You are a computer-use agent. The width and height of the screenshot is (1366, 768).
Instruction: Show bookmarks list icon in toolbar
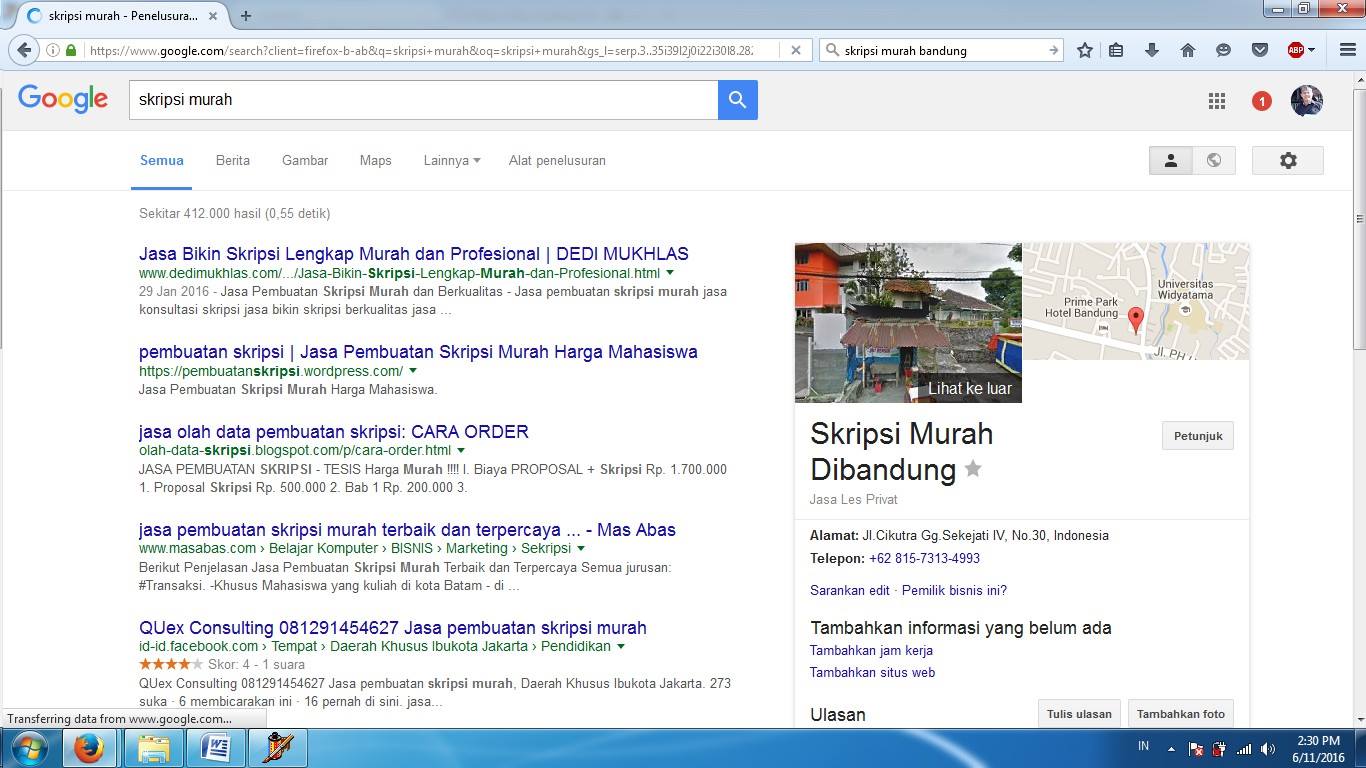(1117, 50)
